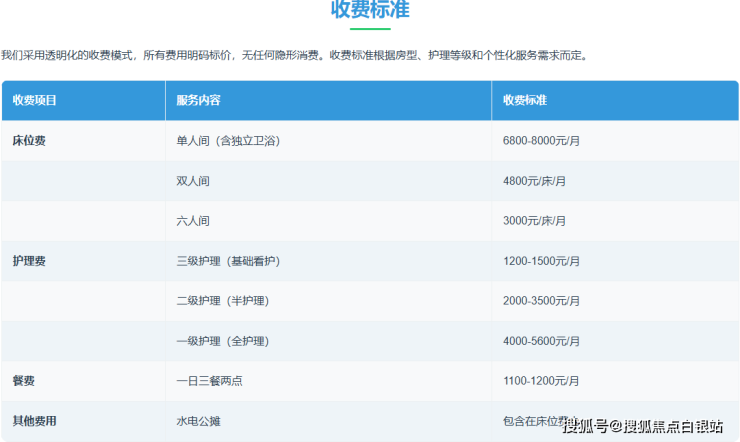The height and width of the screenshot is (442, 740).
Task: Click the 收费标准 page title heading
Action: (370, 11)
